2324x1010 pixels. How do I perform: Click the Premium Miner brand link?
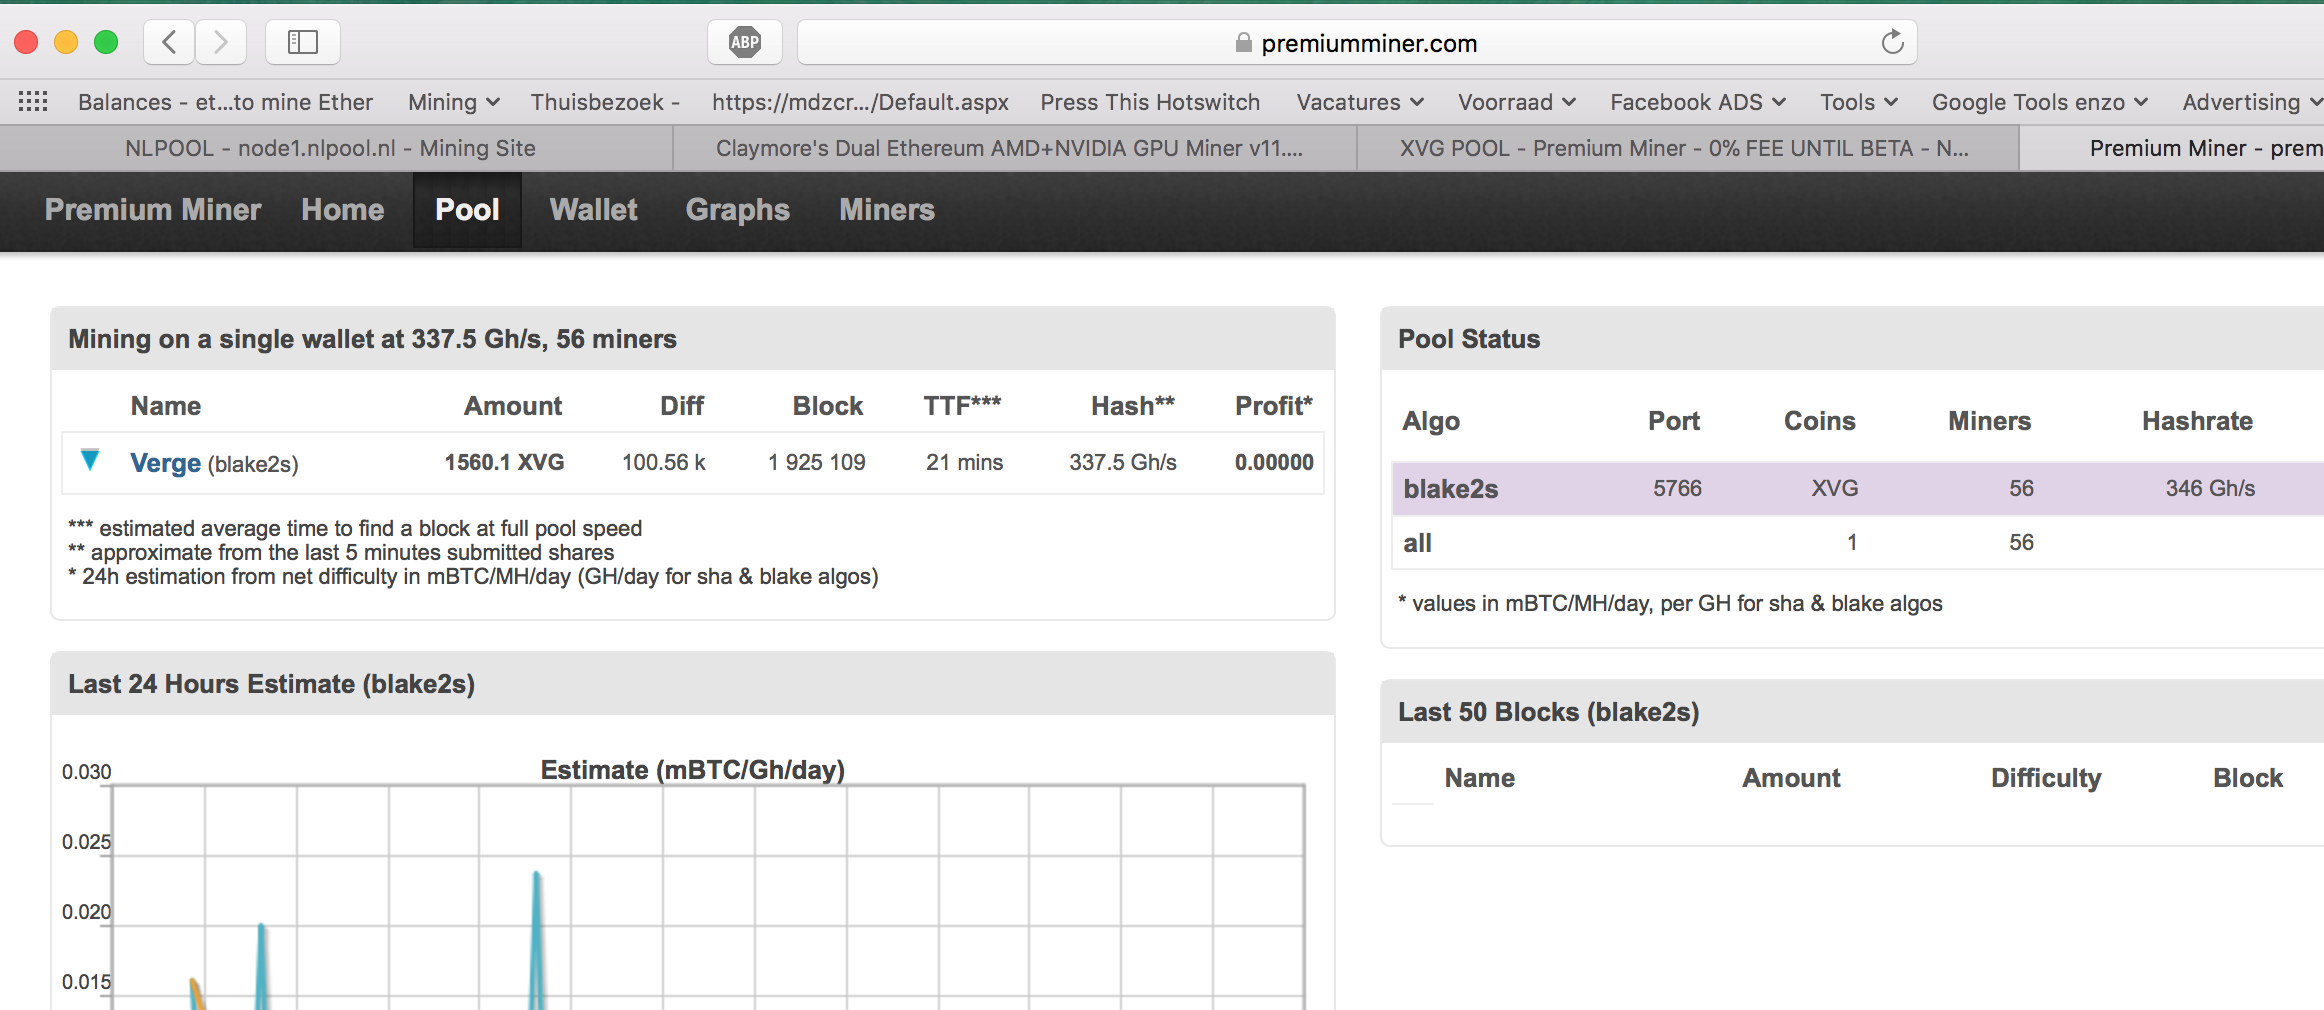pyautogui.click(x=153, y=209)
